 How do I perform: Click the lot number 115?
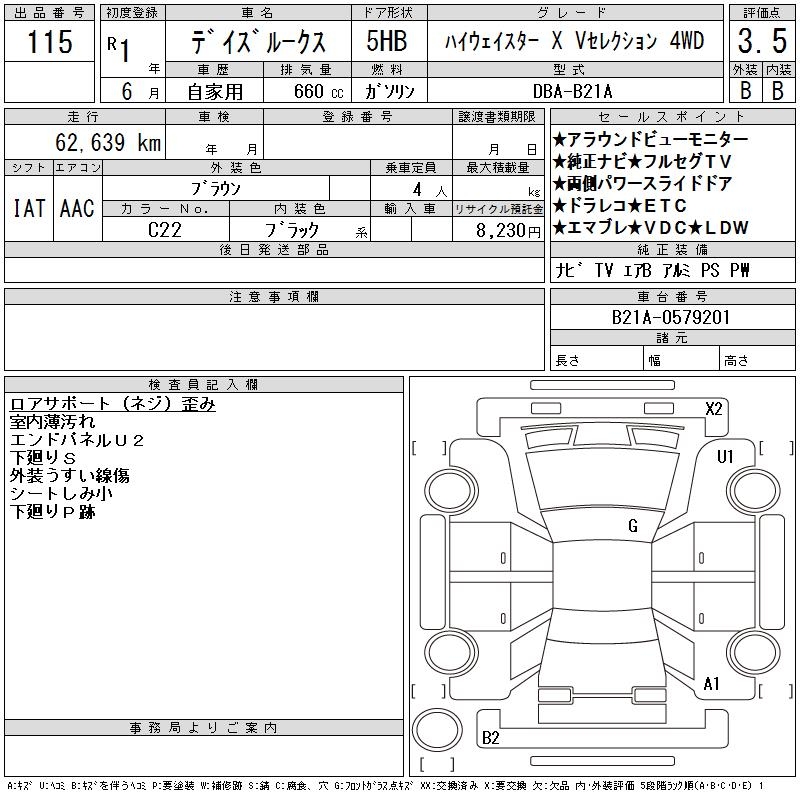[49, 41]
